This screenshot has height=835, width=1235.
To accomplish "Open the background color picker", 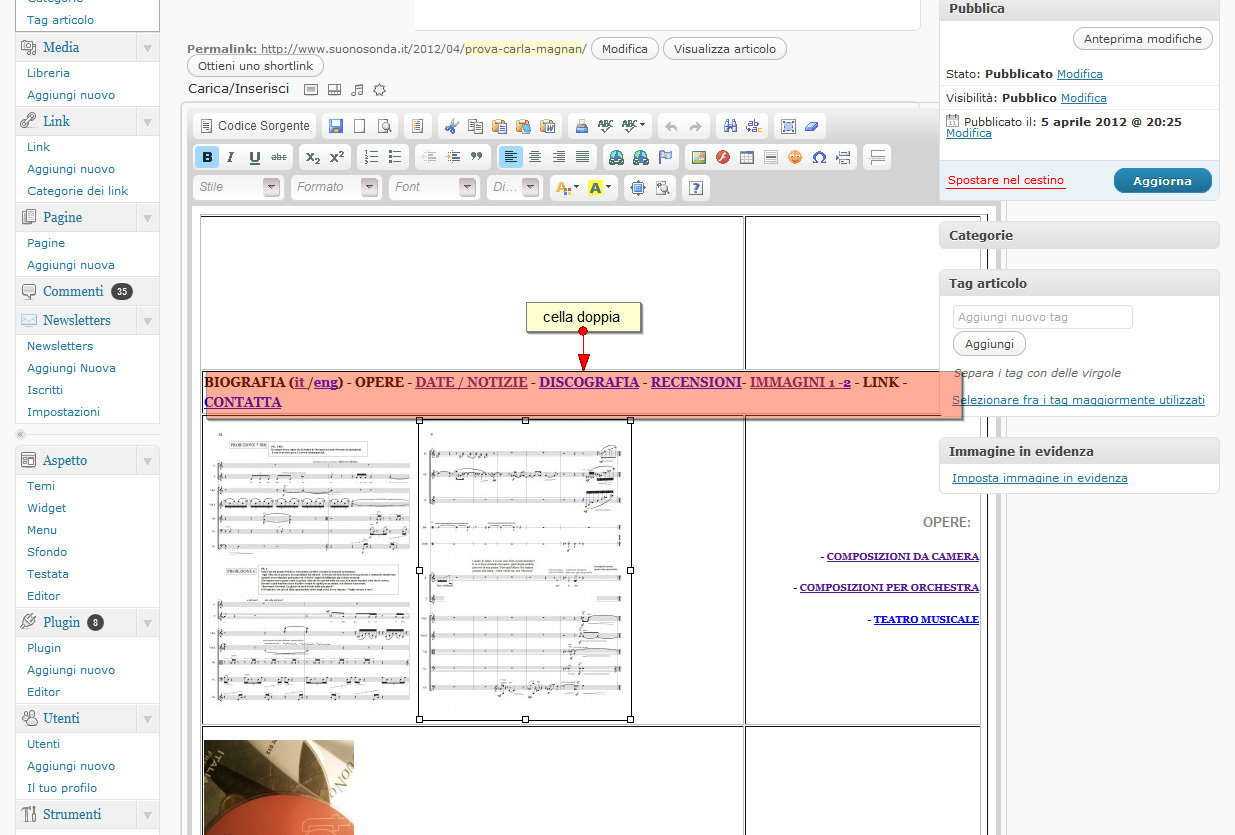I will coord(601,187).
